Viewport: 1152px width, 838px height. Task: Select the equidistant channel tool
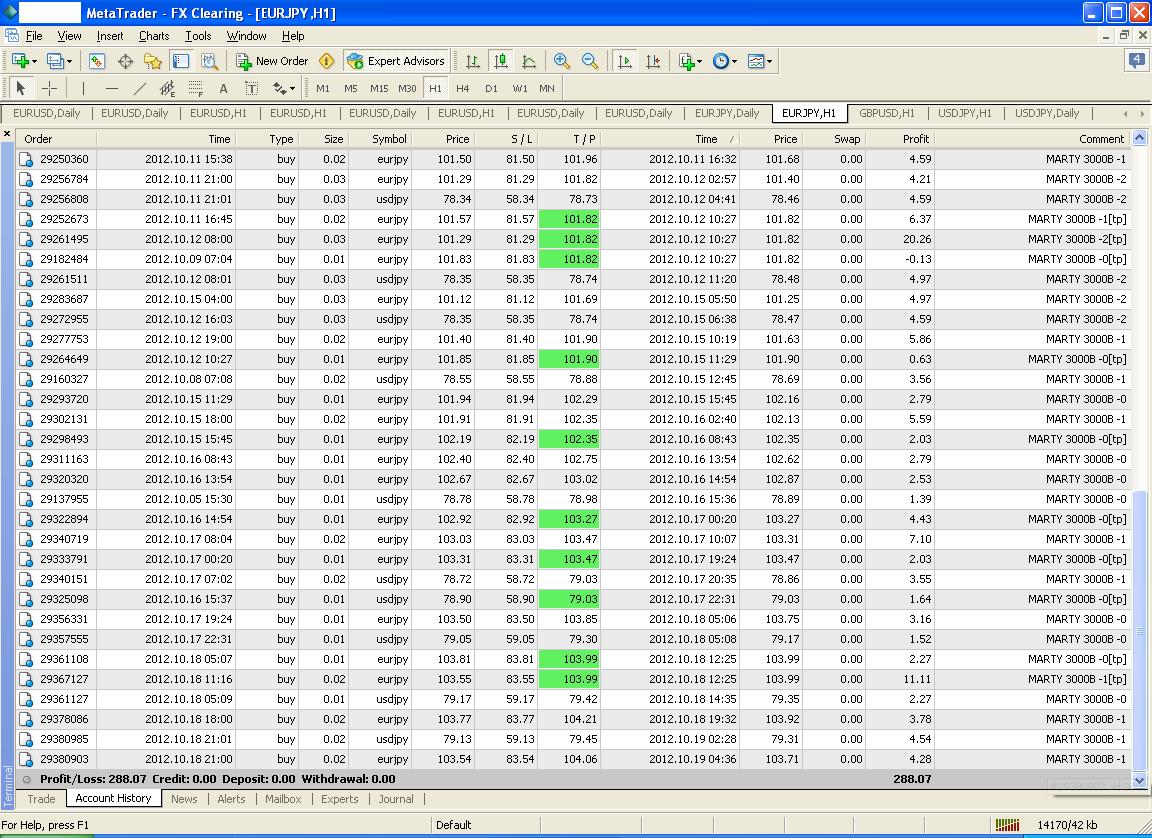[168, 88]
